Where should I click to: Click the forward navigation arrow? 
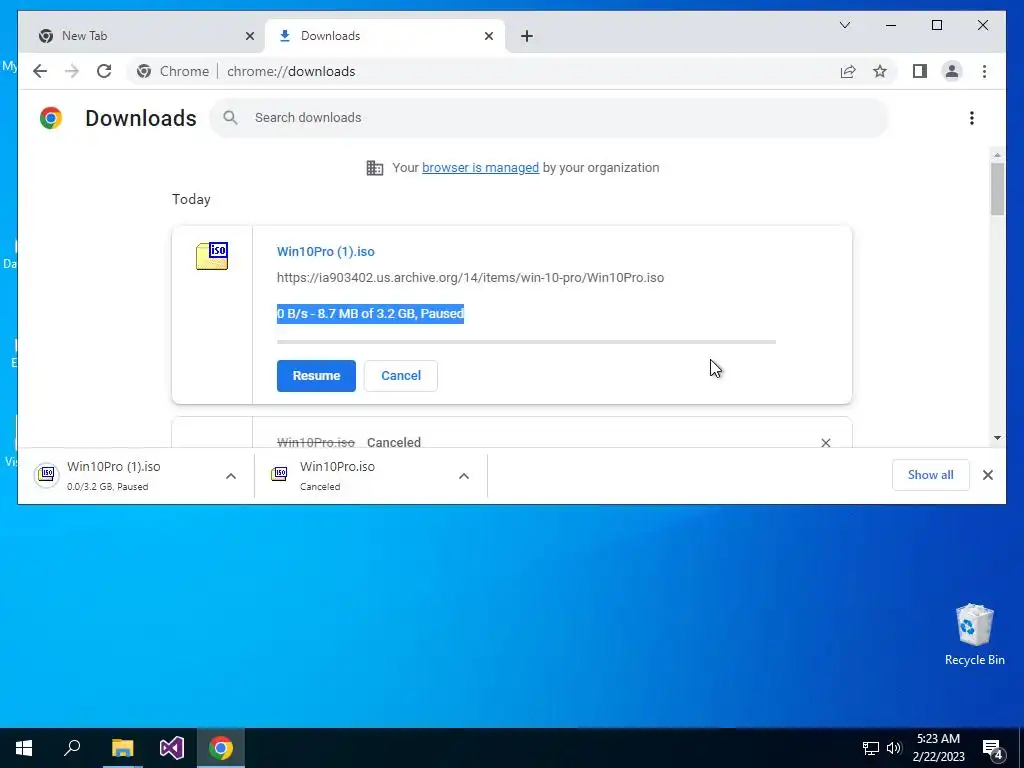[x=72, y=71]
